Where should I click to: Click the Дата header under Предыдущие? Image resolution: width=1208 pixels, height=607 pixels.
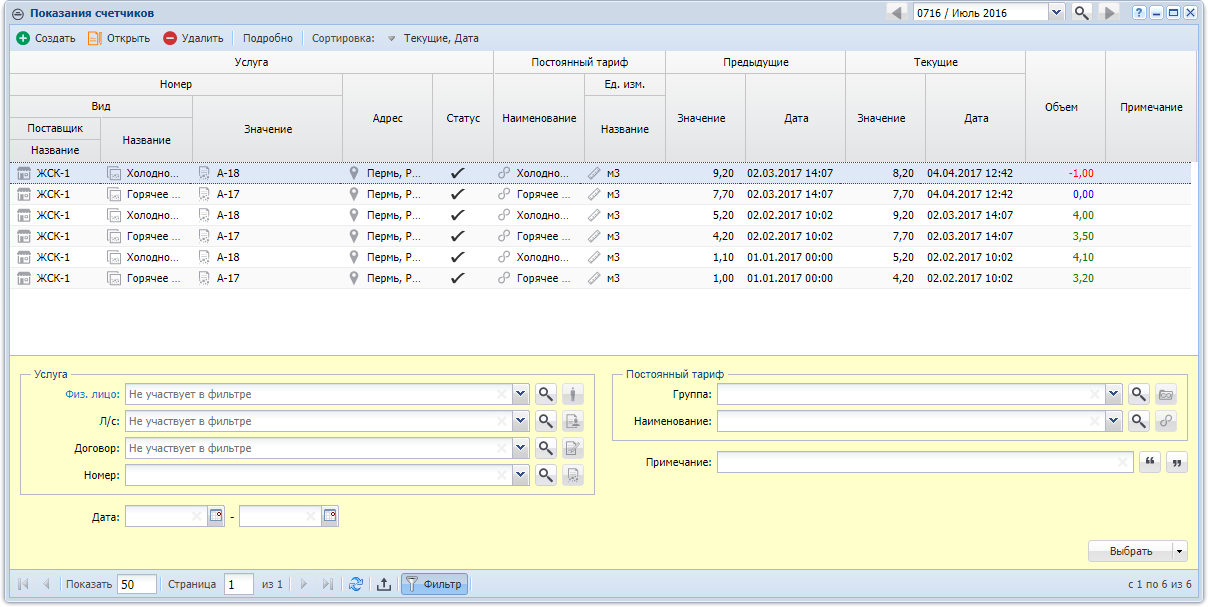click(796, 118)
